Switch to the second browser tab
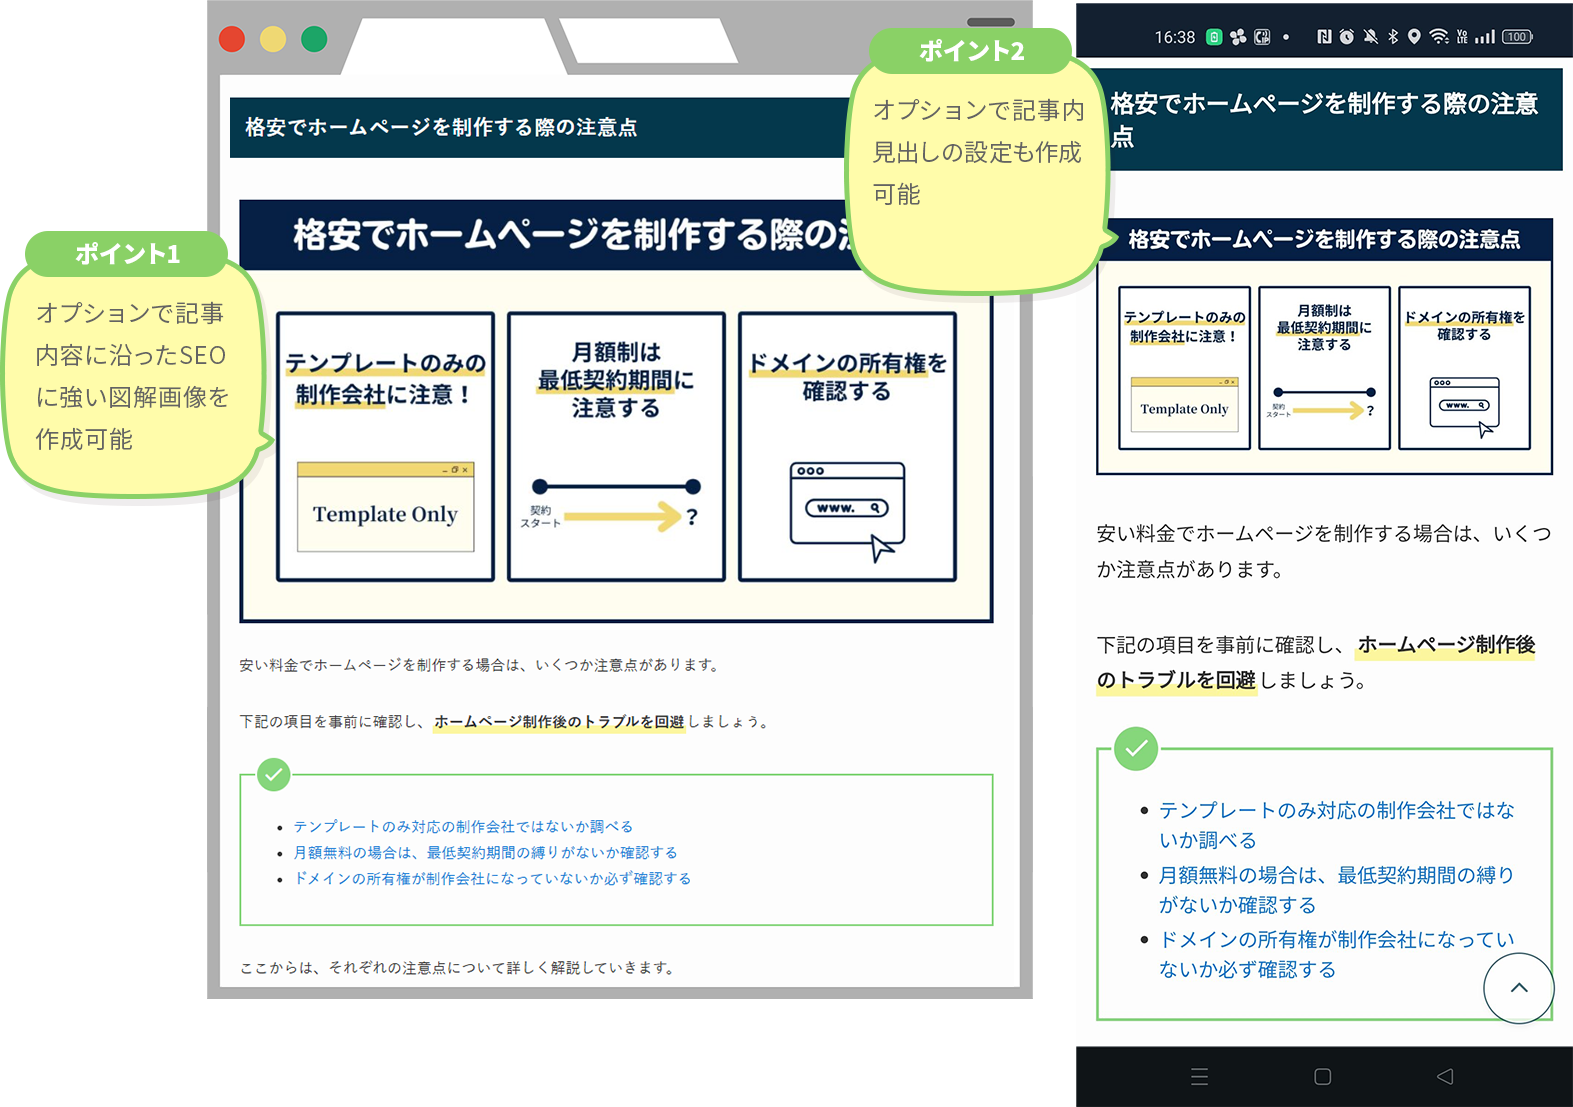The height and width of the screenshot is (1107, 1573). point(650,42)
